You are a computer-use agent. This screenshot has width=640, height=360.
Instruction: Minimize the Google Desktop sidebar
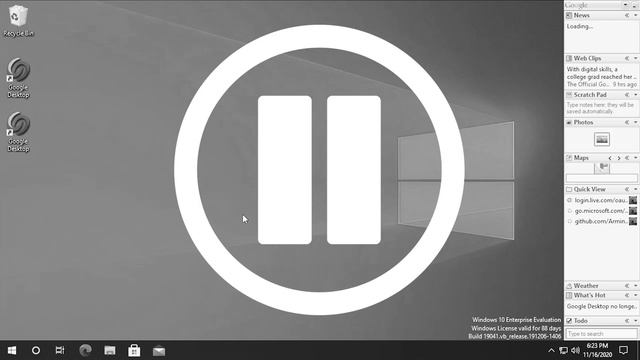point(635,5)
